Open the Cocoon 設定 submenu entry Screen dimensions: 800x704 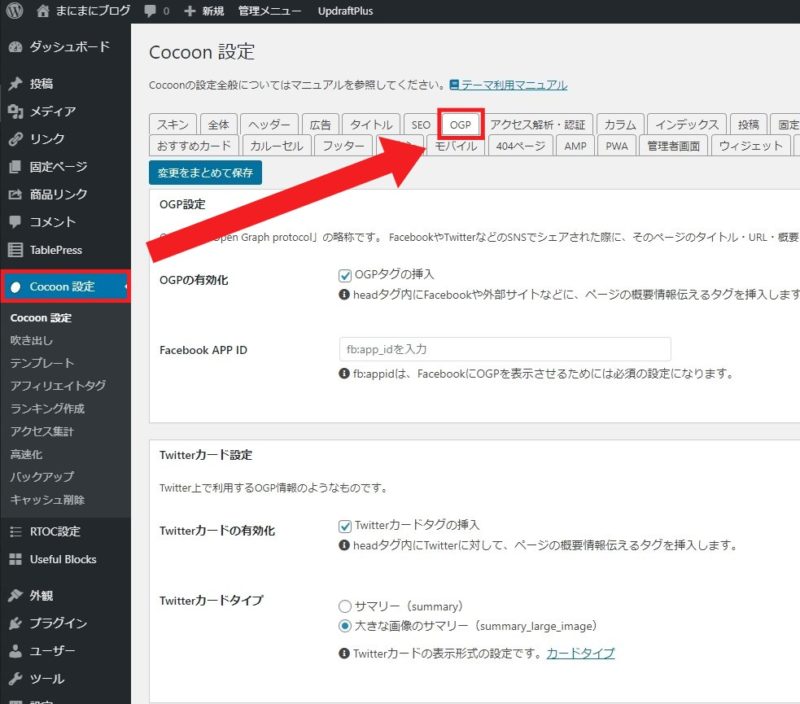click(41, 318)
